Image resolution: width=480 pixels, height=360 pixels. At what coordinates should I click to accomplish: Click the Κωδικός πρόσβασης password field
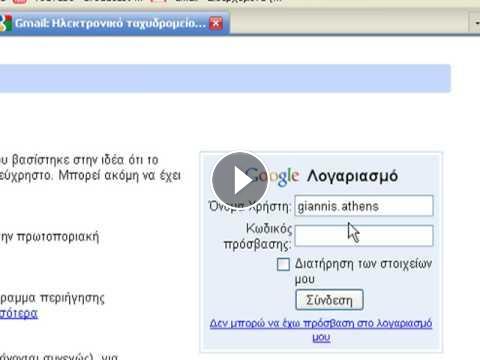364,236
